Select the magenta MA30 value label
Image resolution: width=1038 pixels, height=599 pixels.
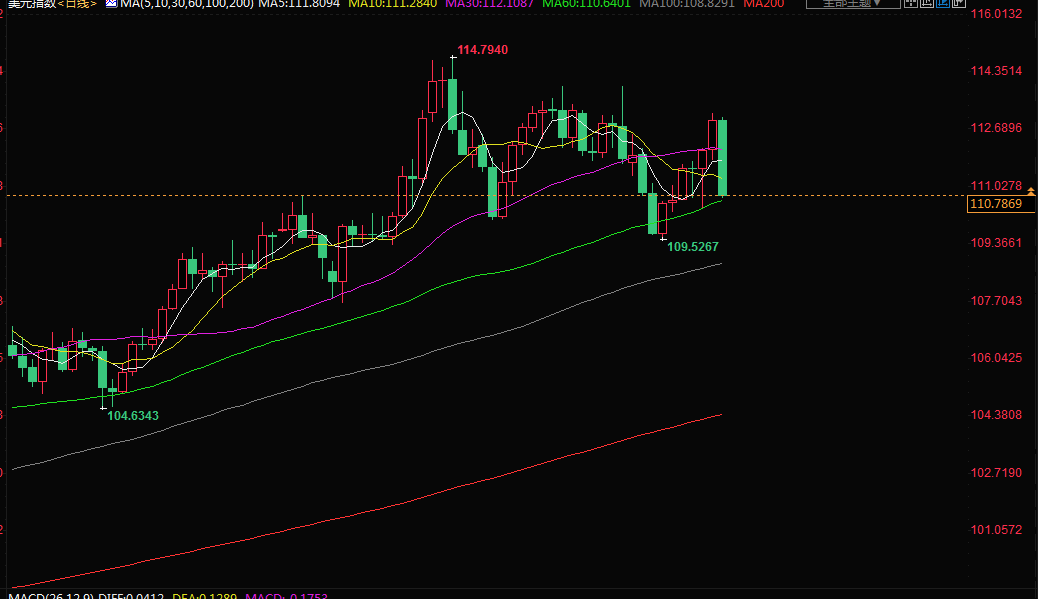coord(488,4)
